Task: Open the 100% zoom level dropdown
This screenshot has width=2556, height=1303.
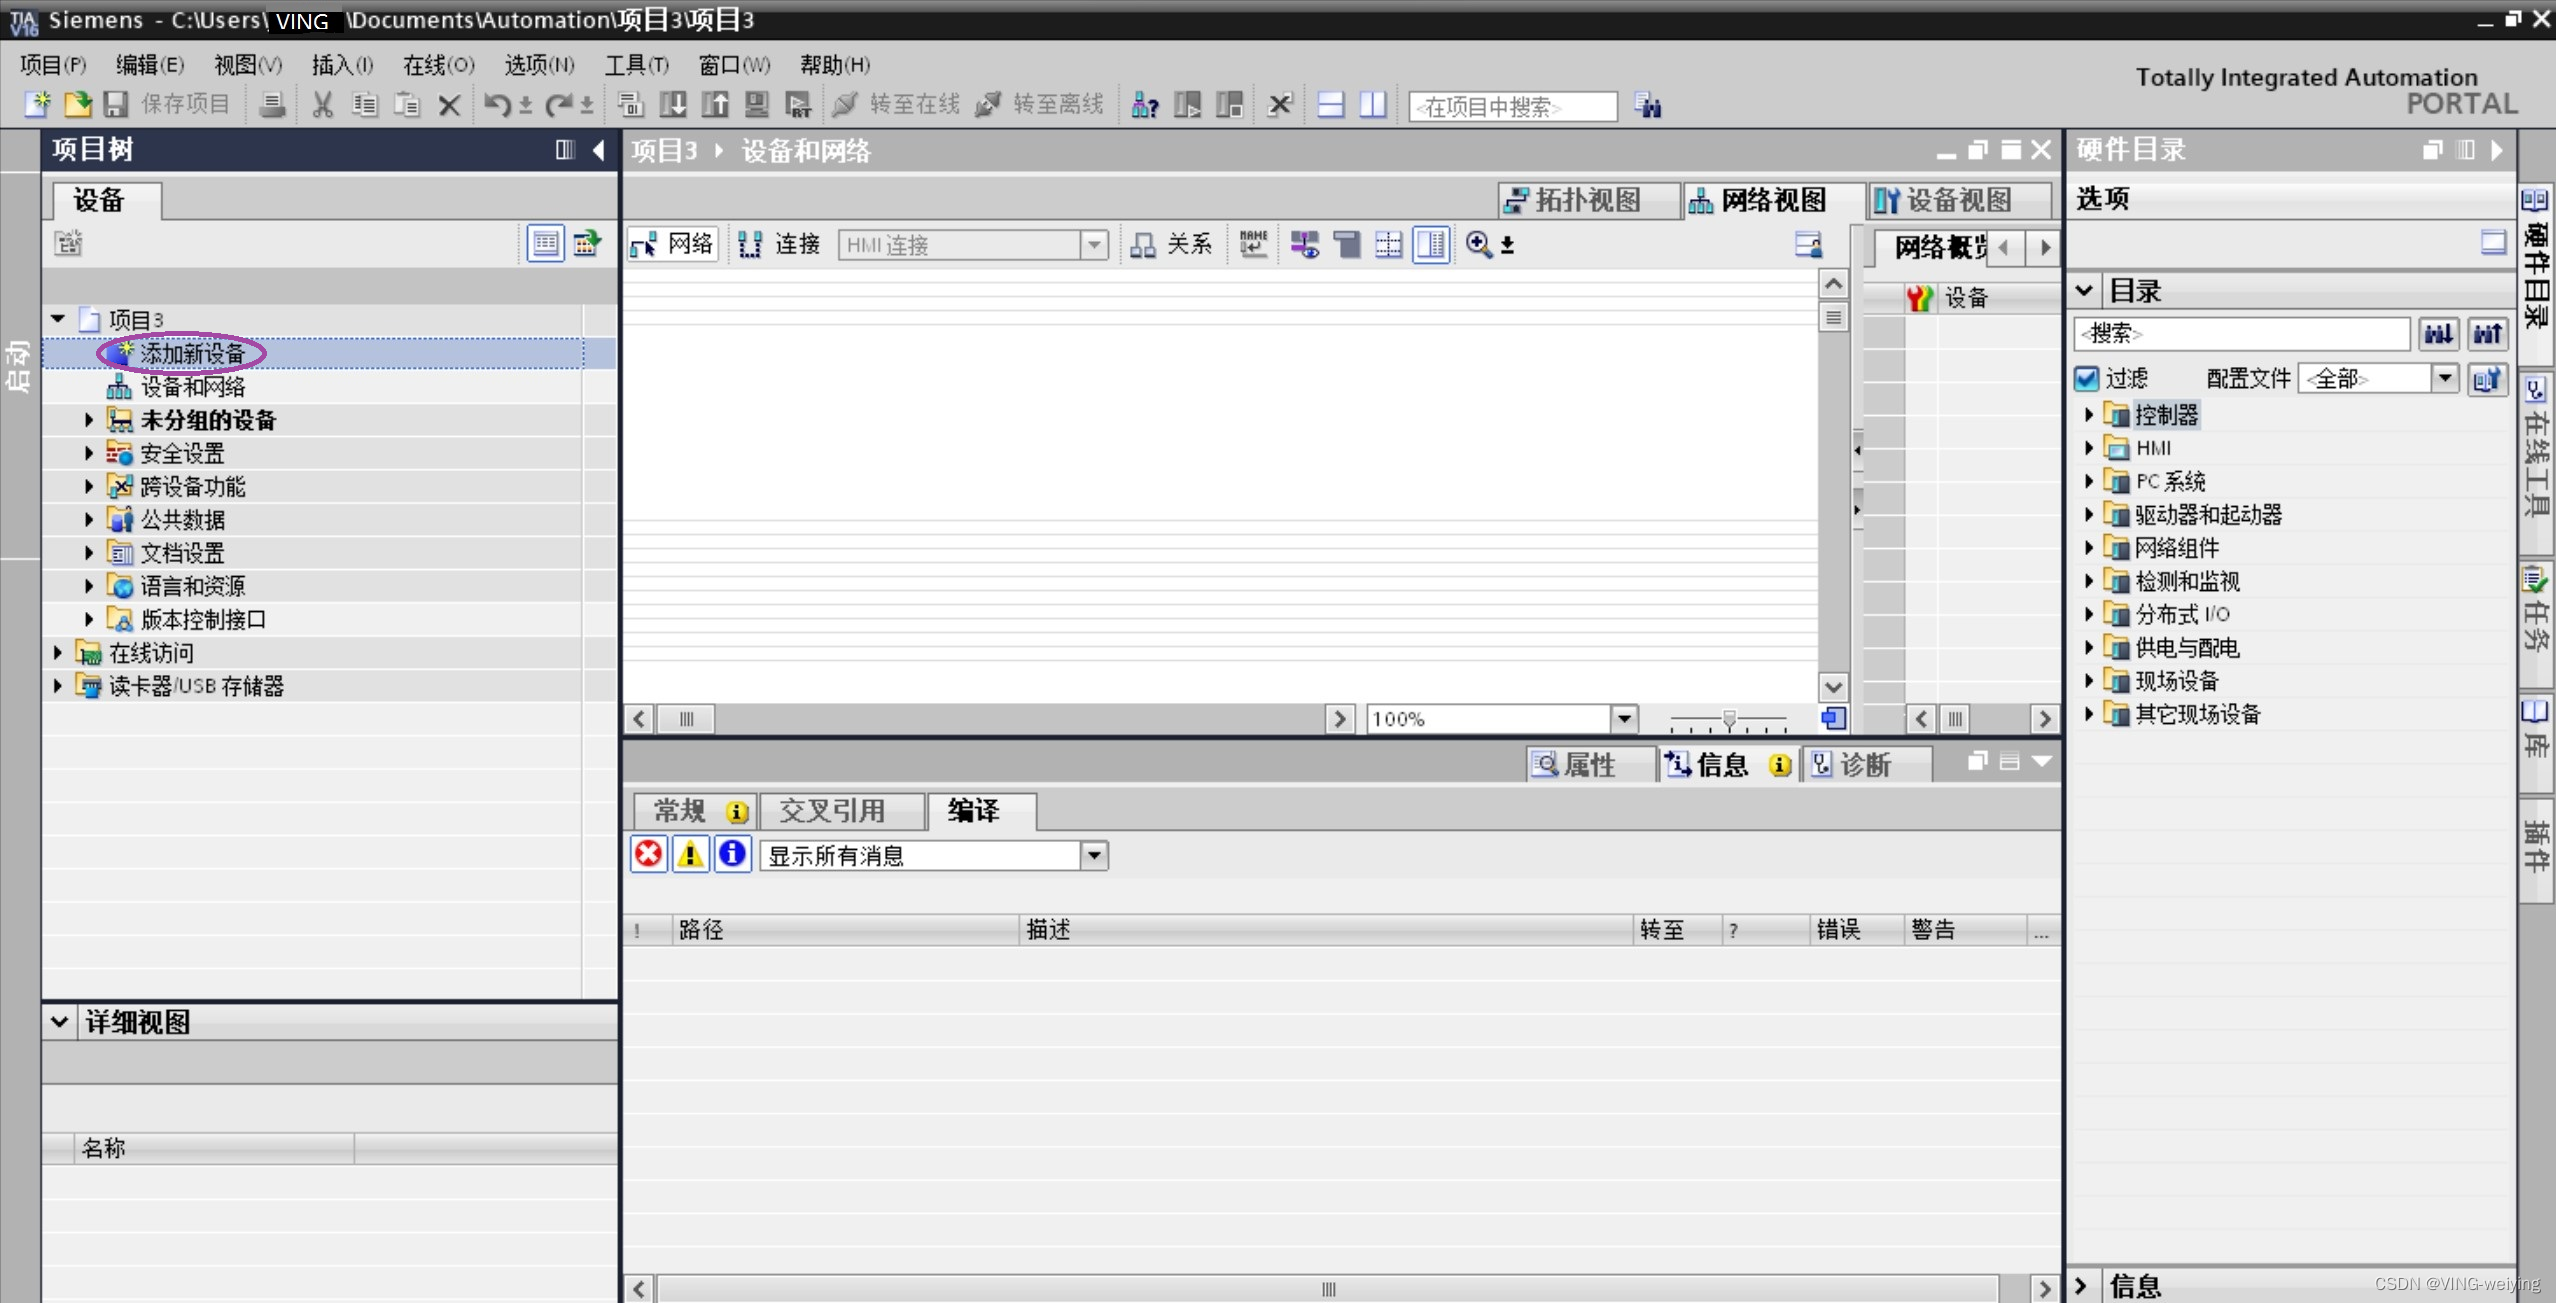Action: click(x=1624, y=718)
